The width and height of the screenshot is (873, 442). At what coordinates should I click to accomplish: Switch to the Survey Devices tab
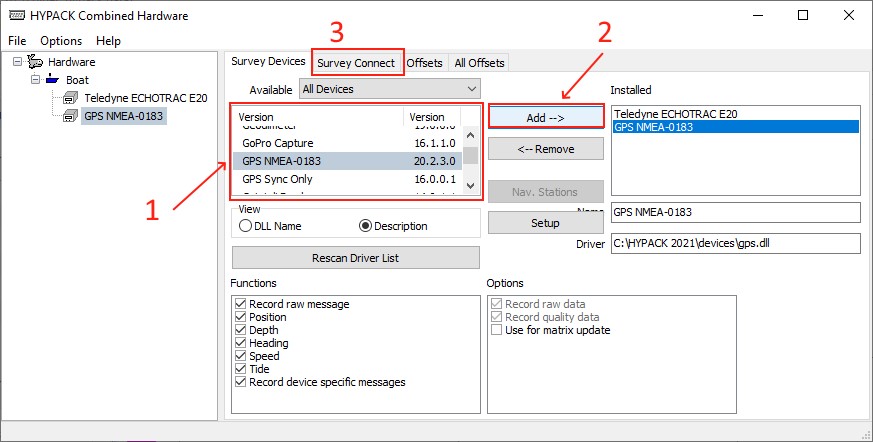tap(268, 61)
